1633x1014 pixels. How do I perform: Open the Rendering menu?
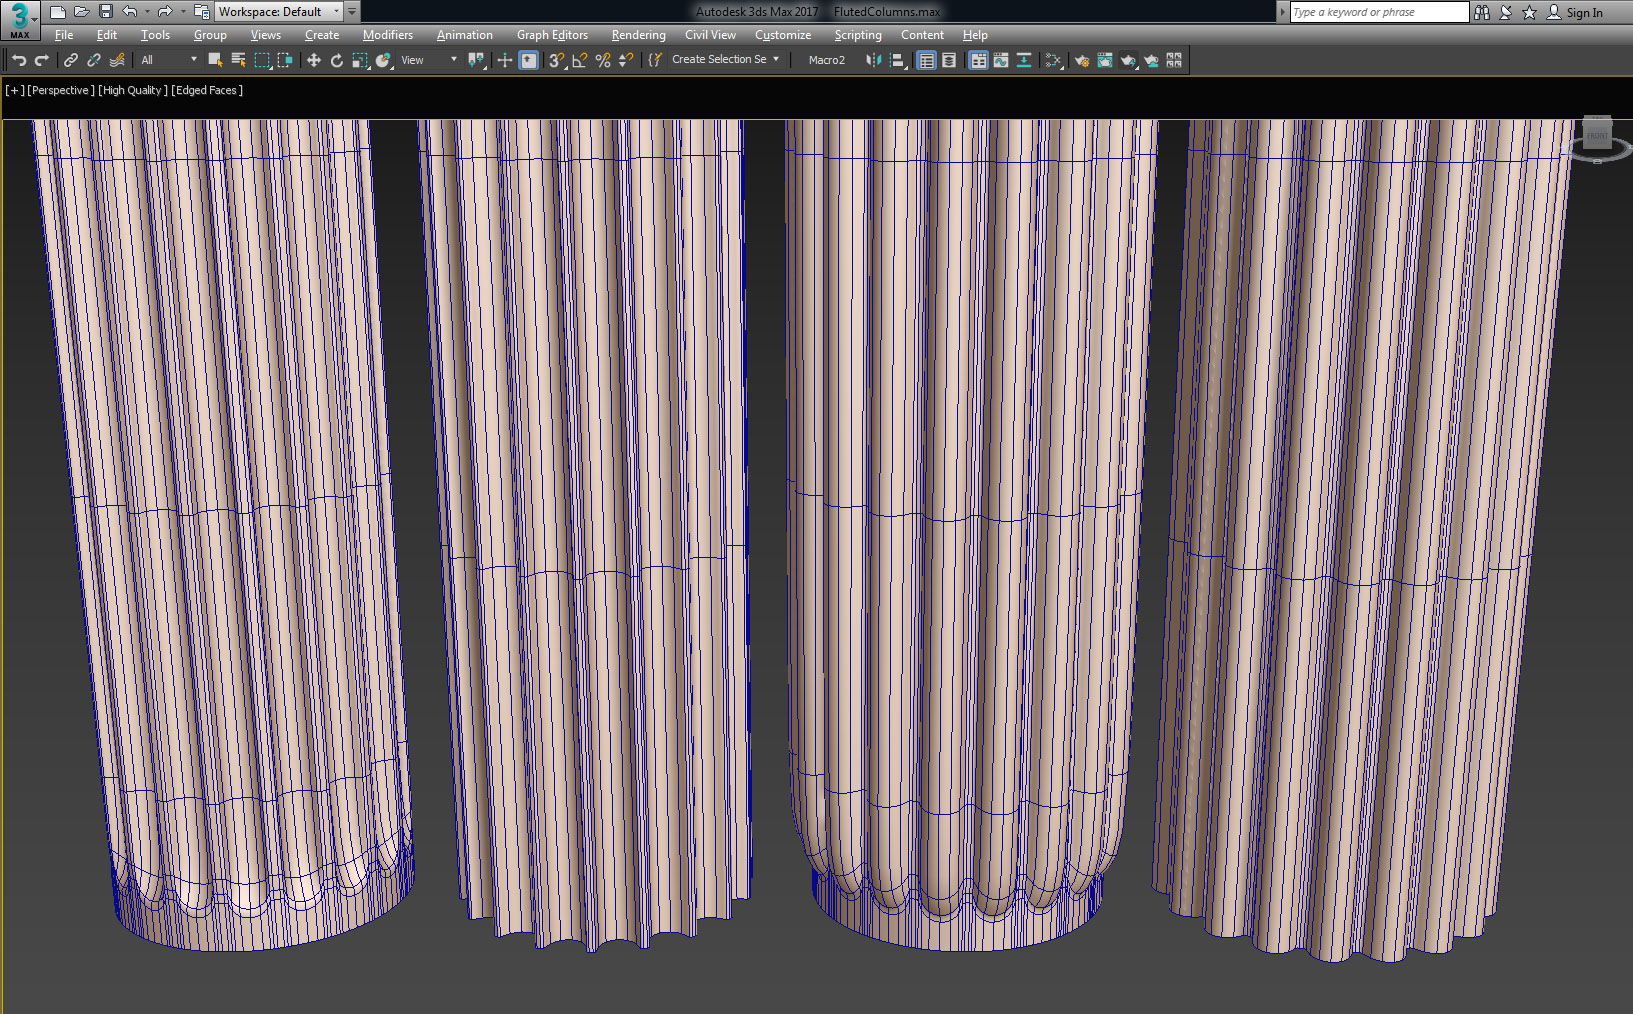pos(638,34)
